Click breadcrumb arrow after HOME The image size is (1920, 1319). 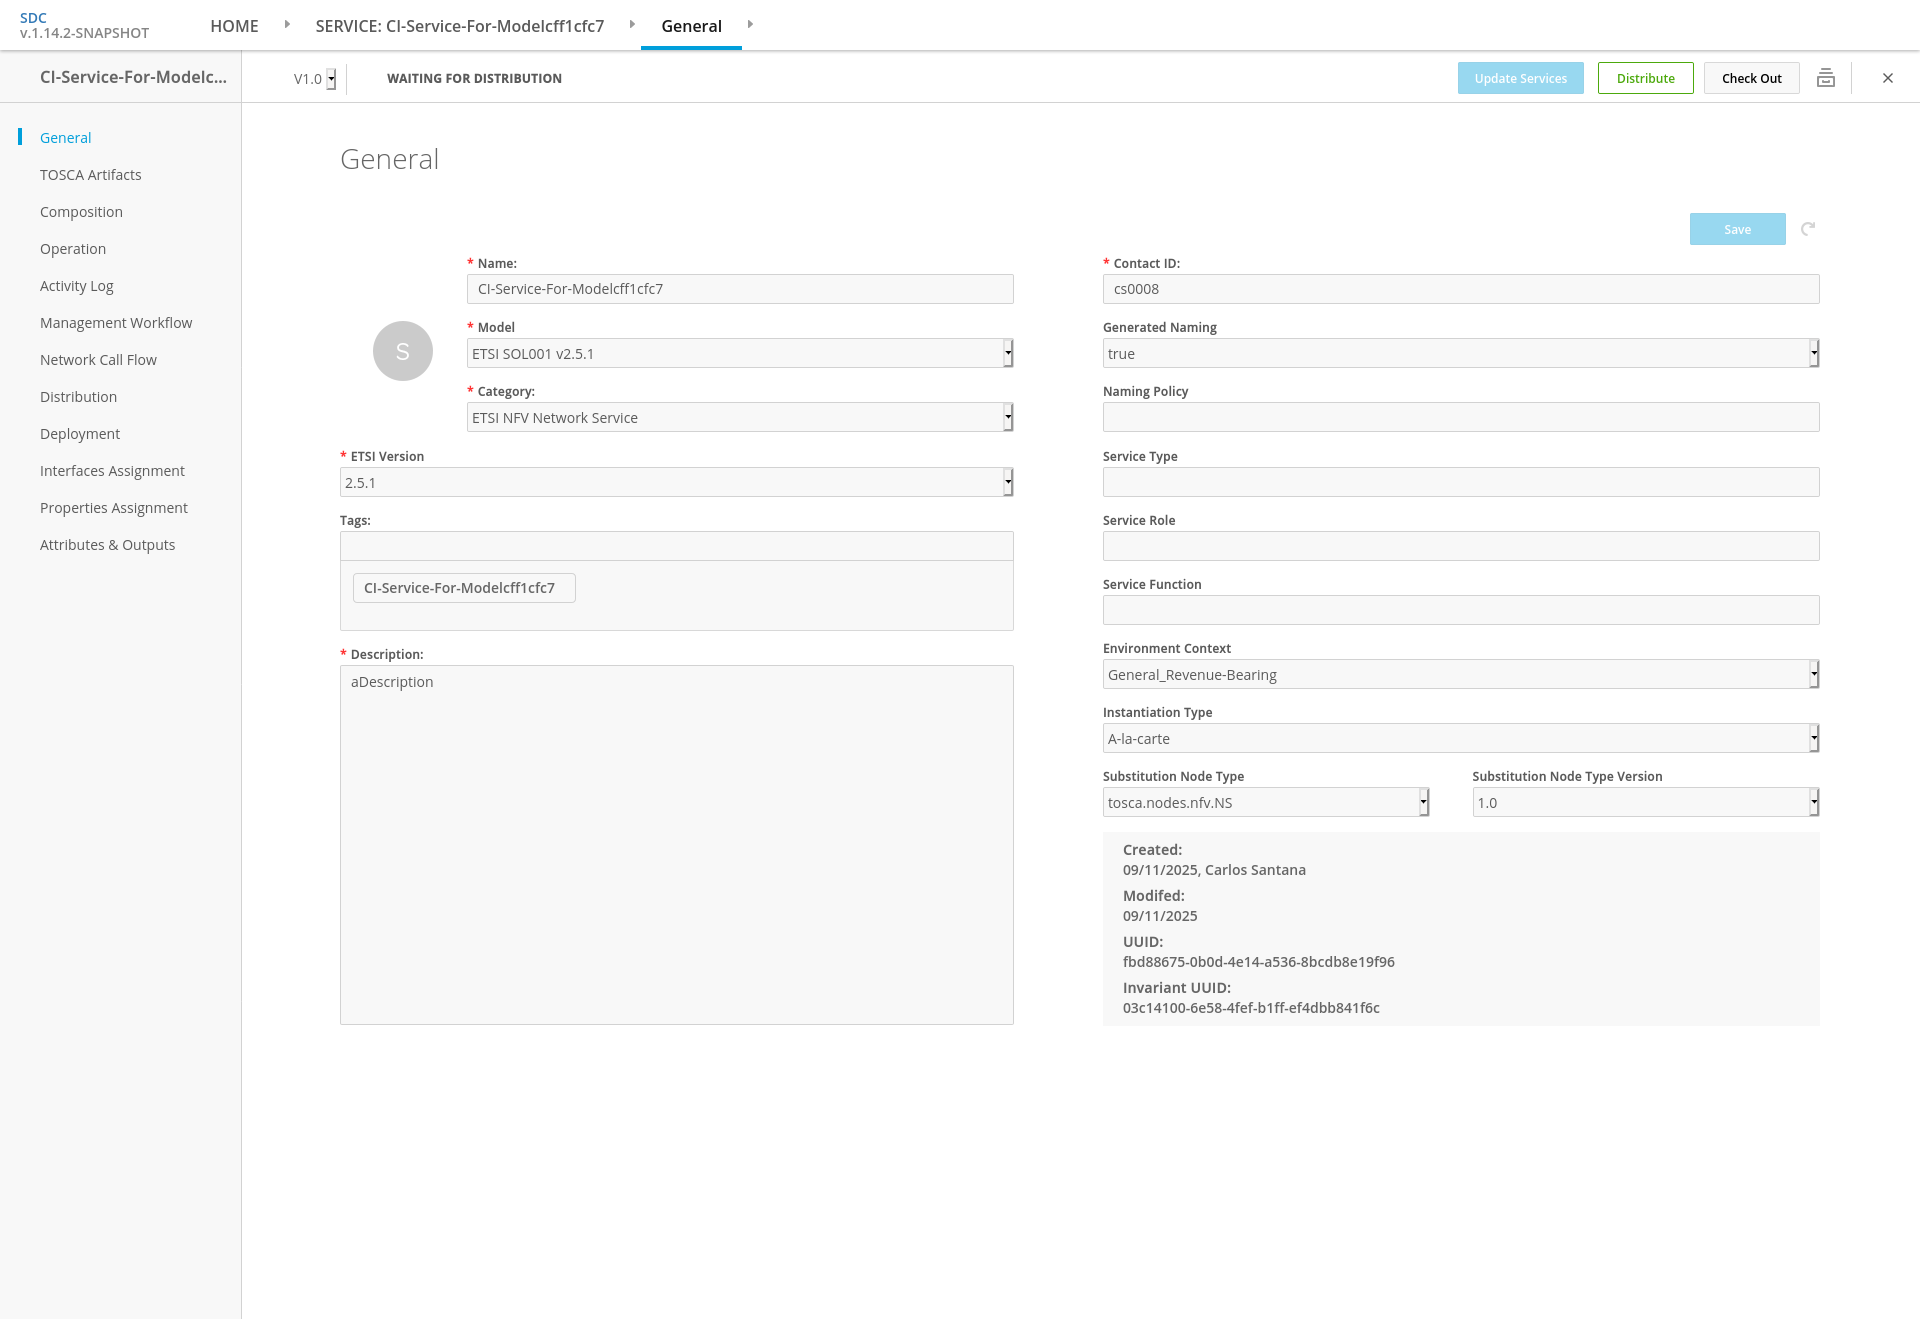(x=287, y=24)
